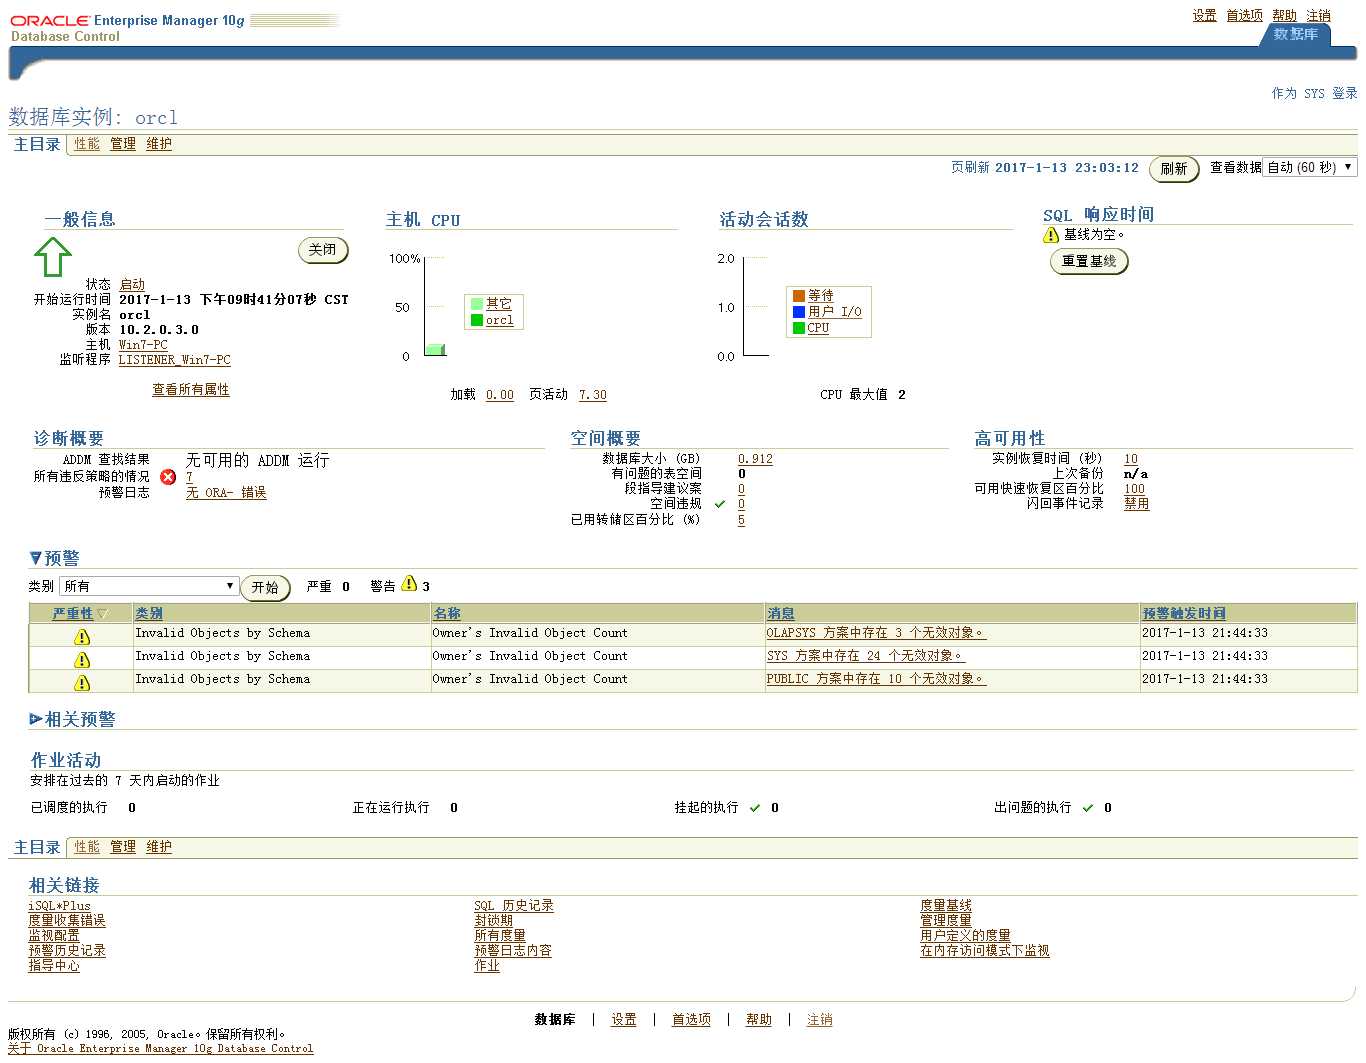Open the 作业 related link
1366x1063 pixels.
pyautogui.click(x=487, y=966)
